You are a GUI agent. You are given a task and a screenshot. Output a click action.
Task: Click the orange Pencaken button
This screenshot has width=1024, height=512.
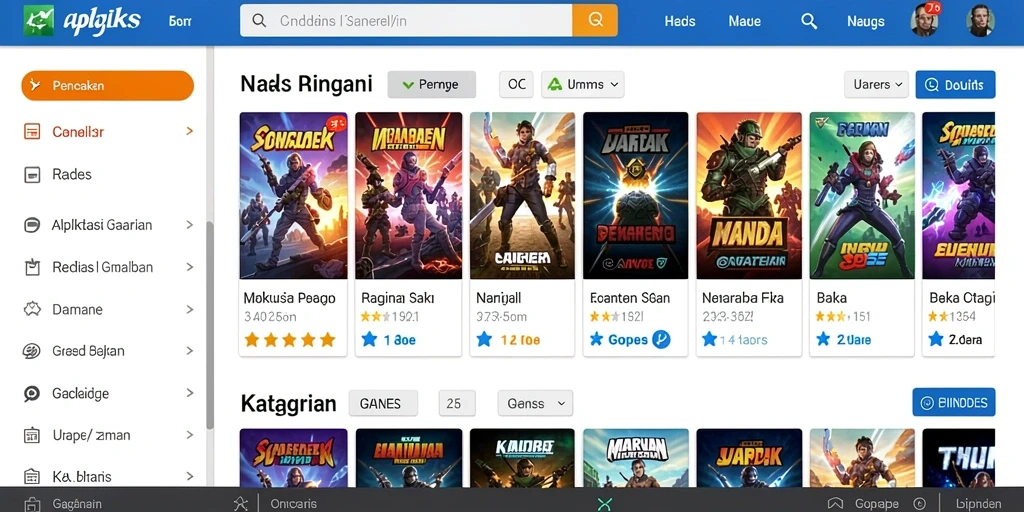(108, 86)
